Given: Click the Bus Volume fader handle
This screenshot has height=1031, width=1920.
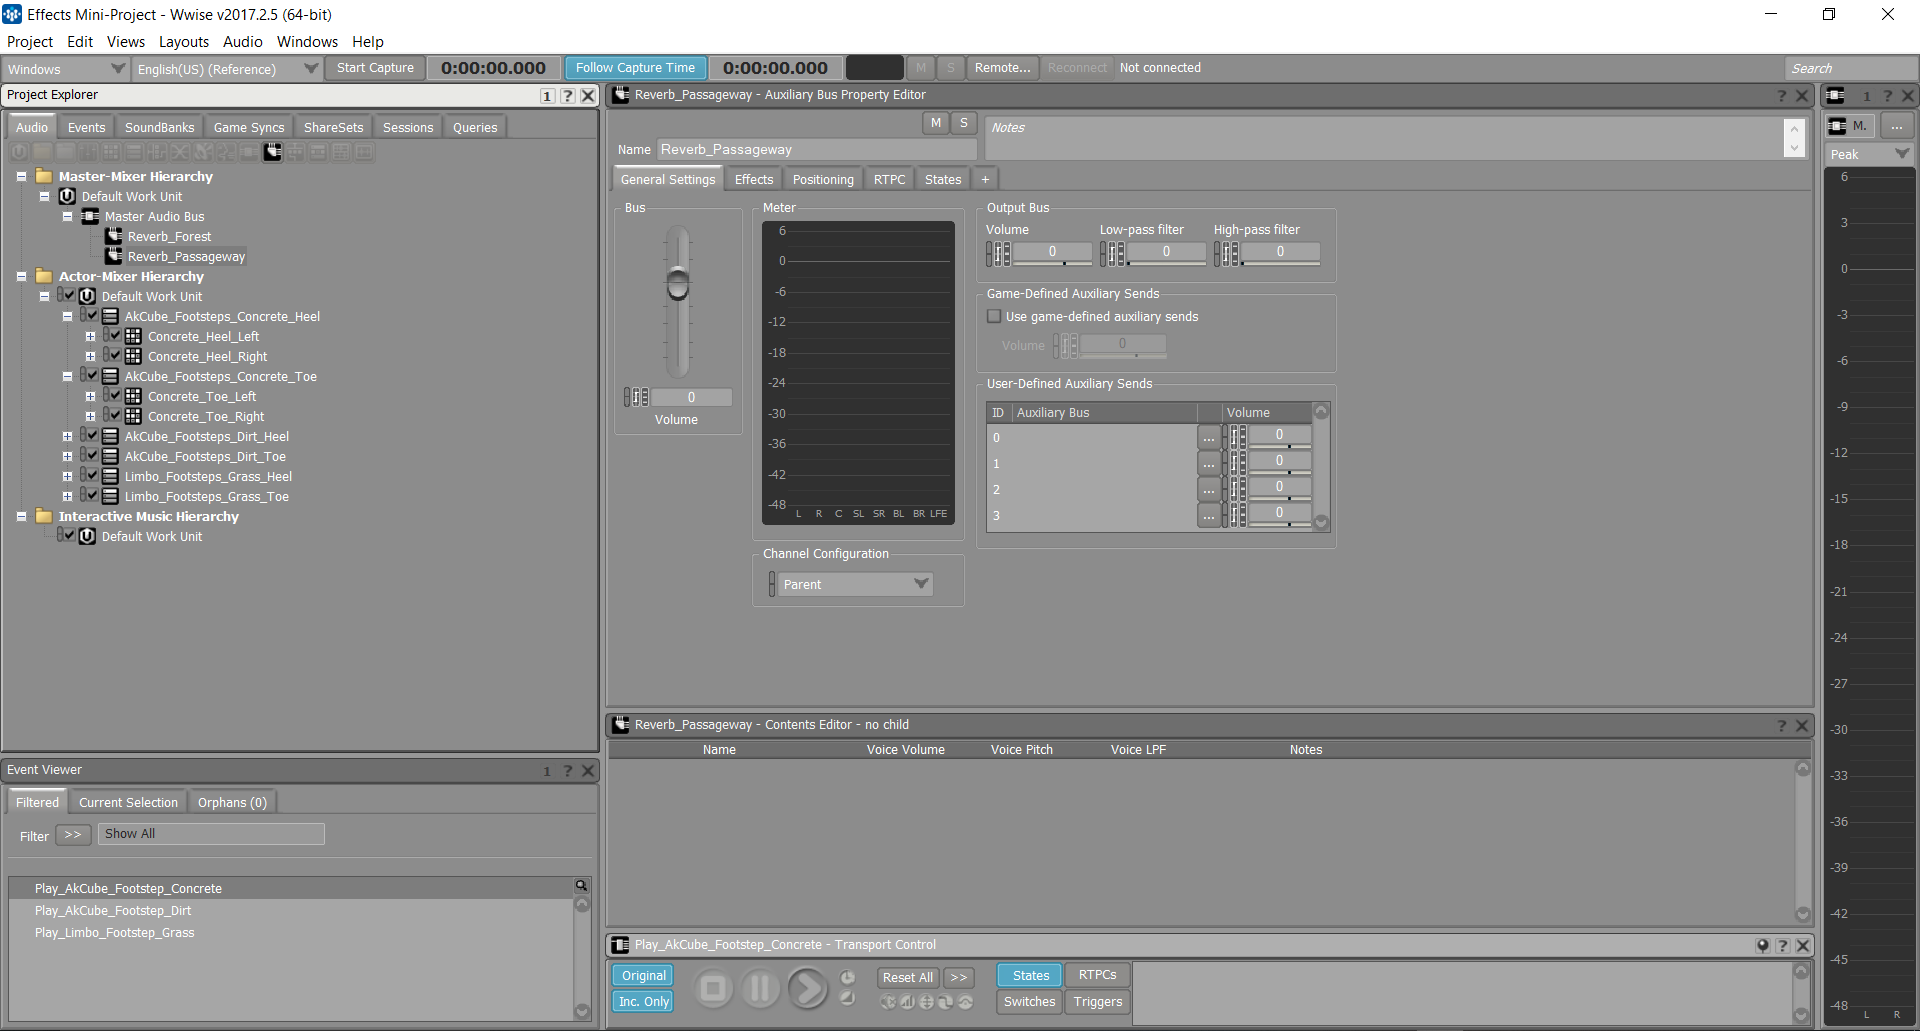Looking at the screenshot, I should pyautogui.click(x=678, y=284).
